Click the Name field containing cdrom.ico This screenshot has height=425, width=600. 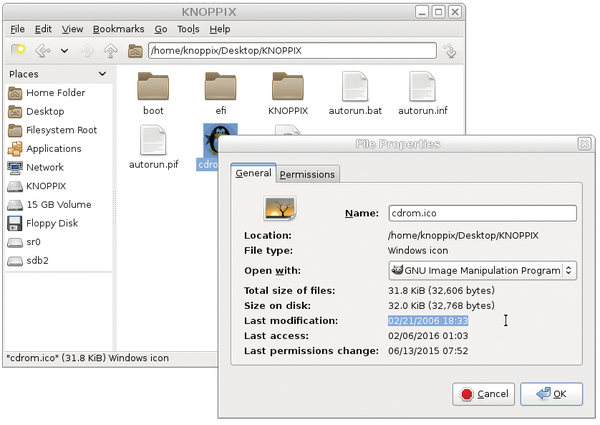coord(483,213)
